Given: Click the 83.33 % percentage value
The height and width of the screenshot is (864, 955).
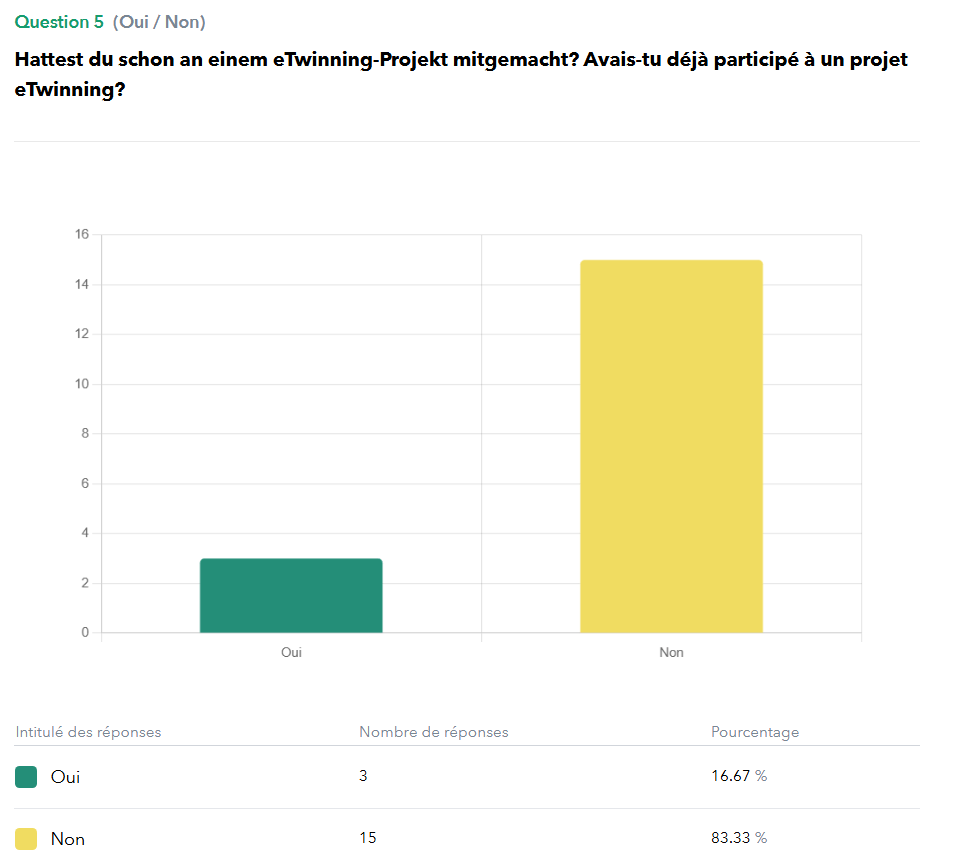Looking at the screenshot, I should (x=738, y=838).
